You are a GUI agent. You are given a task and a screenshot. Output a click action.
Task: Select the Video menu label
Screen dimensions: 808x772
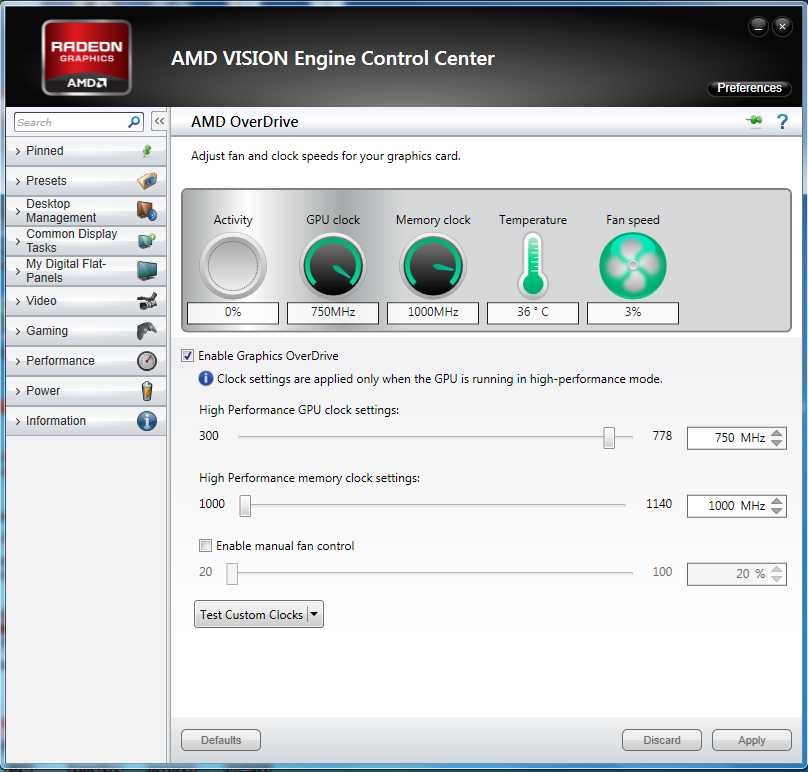pos(41,301)
